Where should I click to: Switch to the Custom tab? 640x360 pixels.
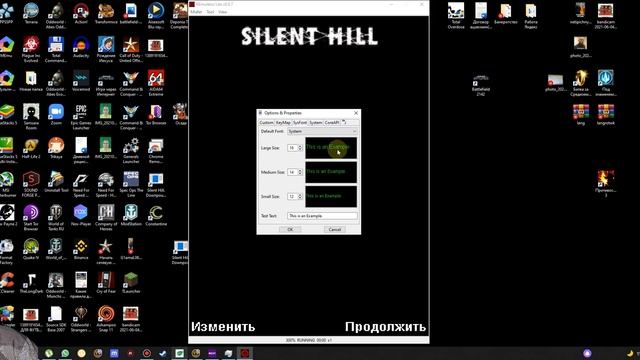[x=266, y=122]
